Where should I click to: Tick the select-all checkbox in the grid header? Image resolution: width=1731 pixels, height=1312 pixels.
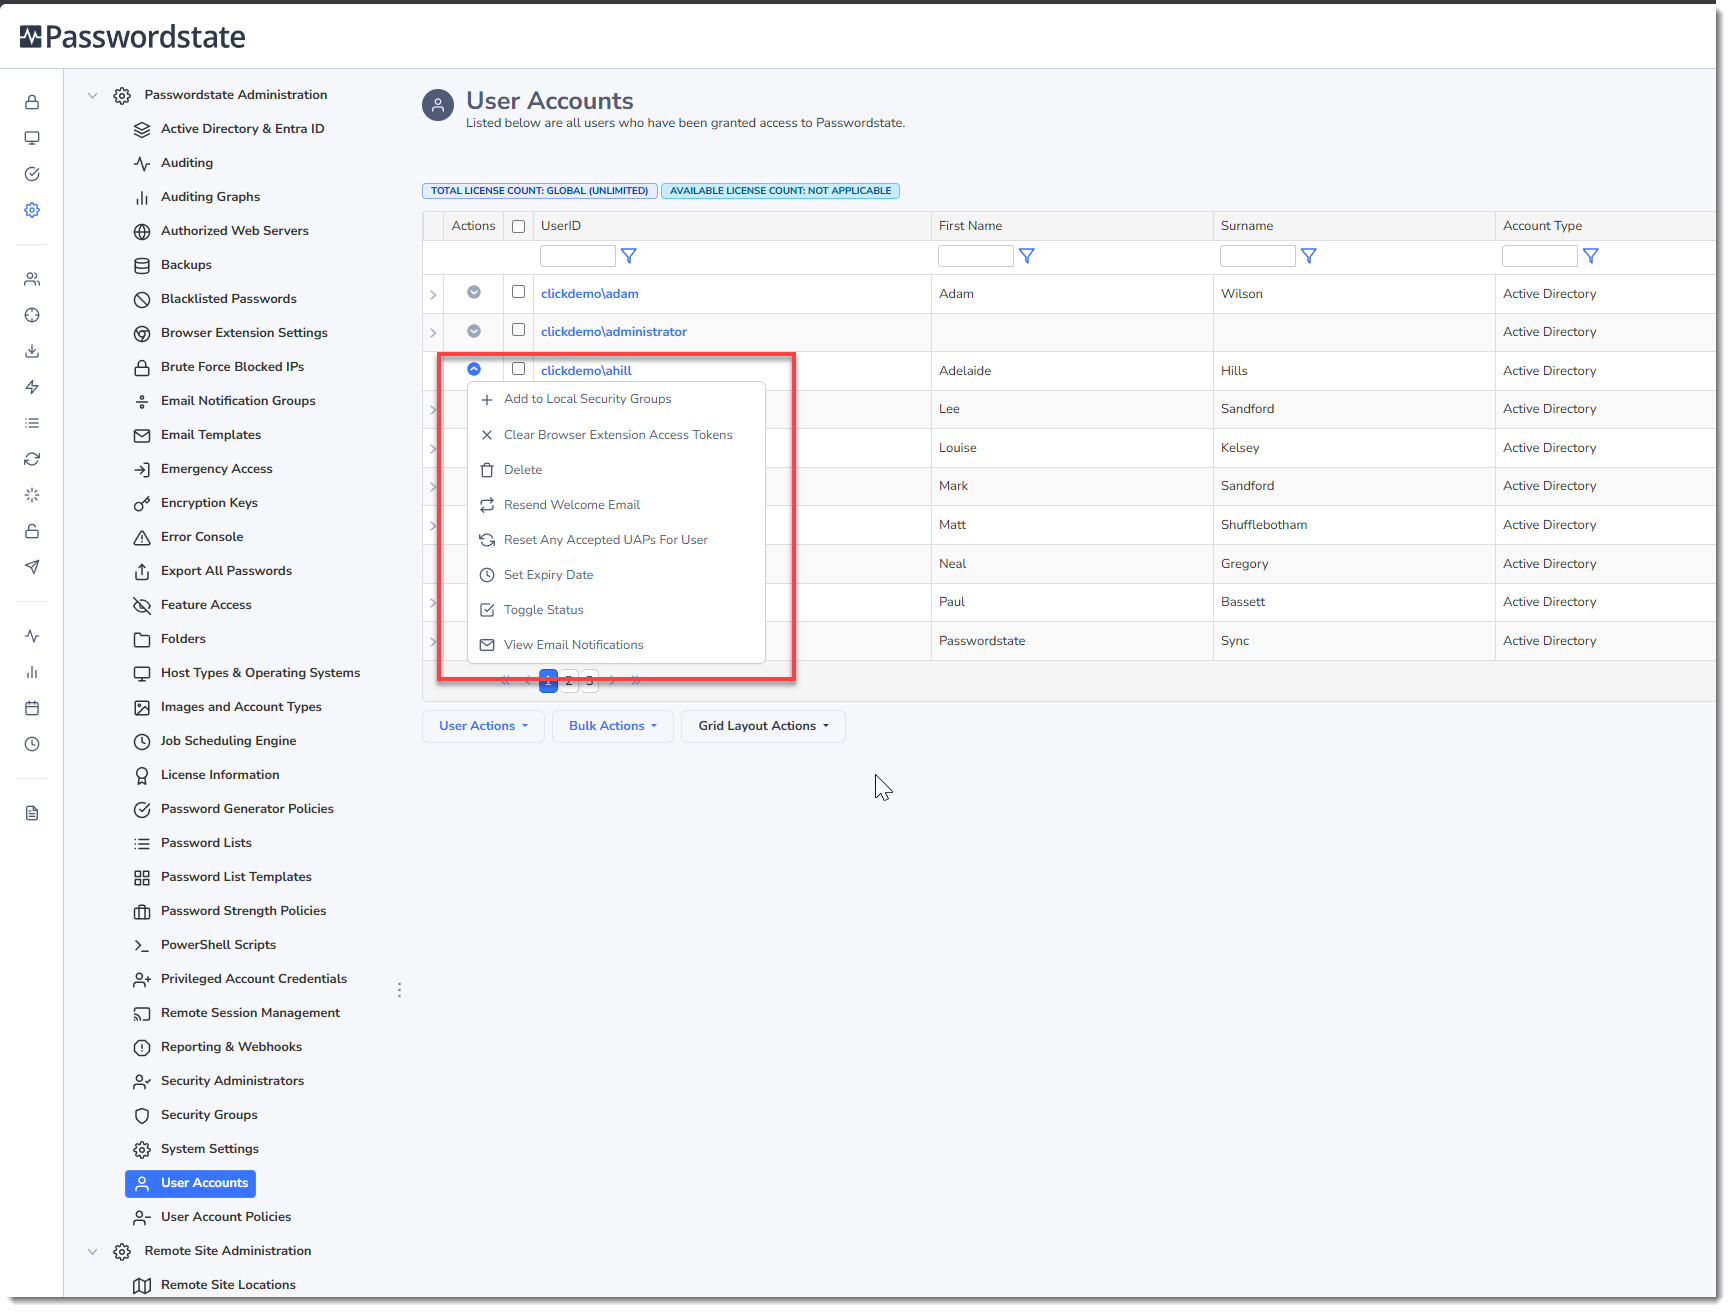click(x=518, y=227)
